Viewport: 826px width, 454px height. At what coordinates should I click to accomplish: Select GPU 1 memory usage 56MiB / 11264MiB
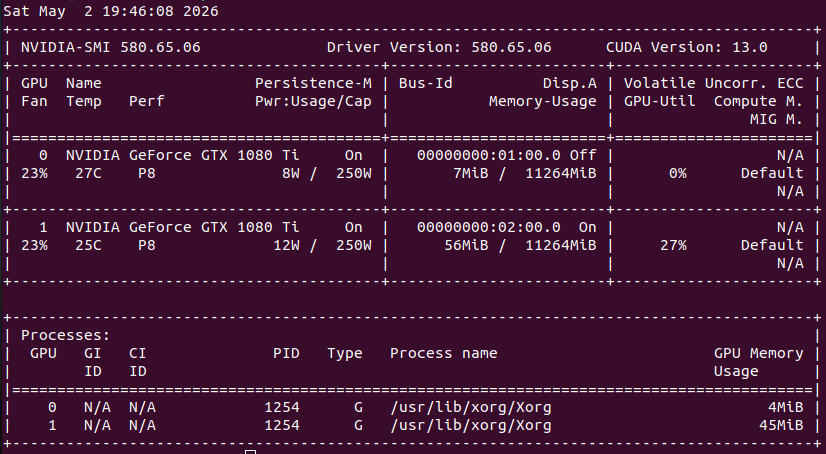(x=520, y=245)
